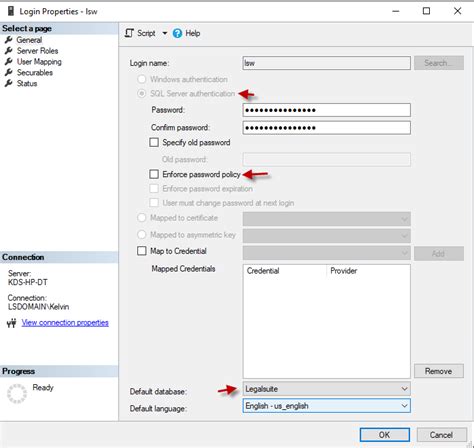Open View connection properties link

65,323
